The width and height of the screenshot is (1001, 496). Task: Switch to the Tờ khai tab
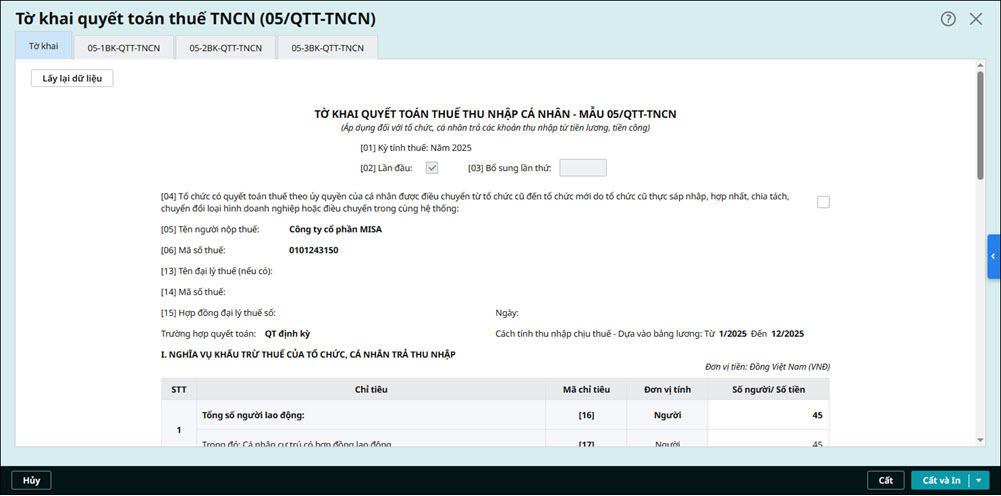click(43, 47)
